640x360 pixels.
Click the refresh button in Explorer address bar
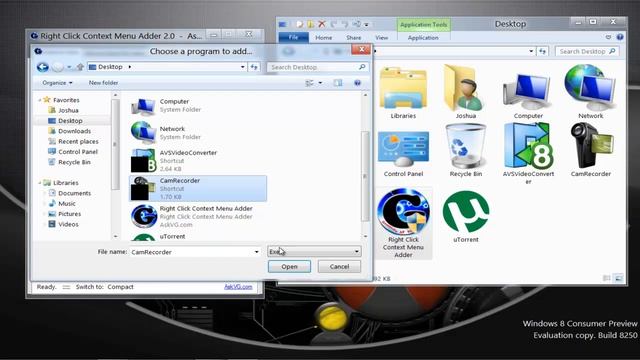point(542,51)
